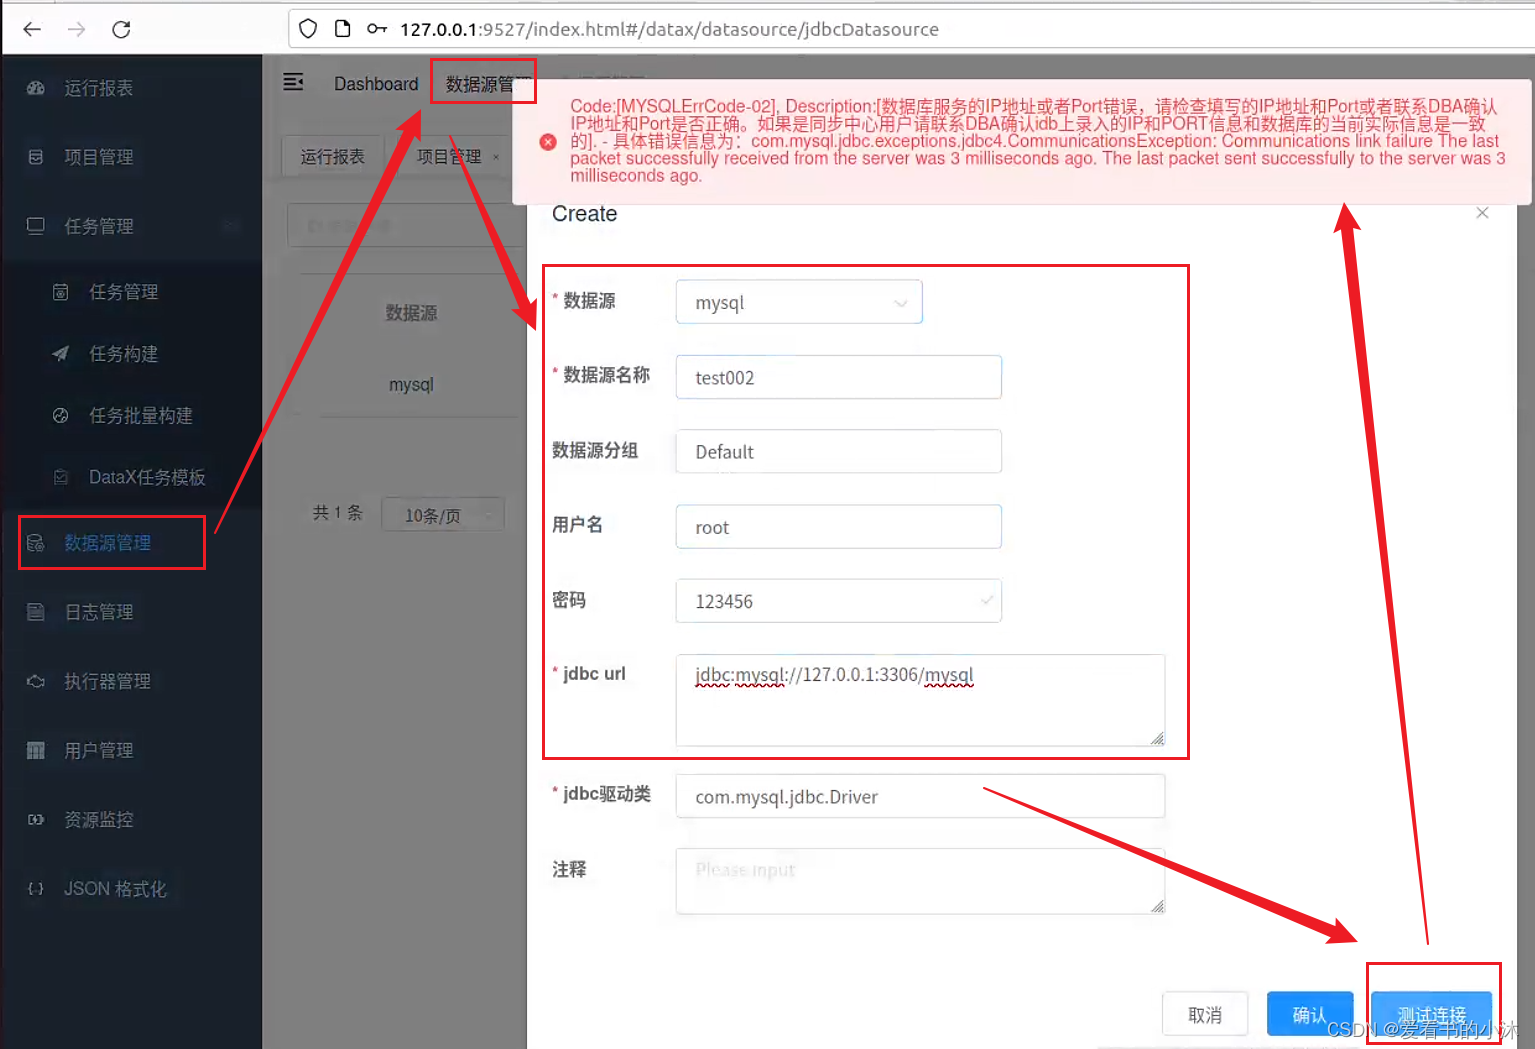This screenshot has height=1049, width=1535.
Task: Click the 日志管理 sidebar icon
Action: [36, 612]
